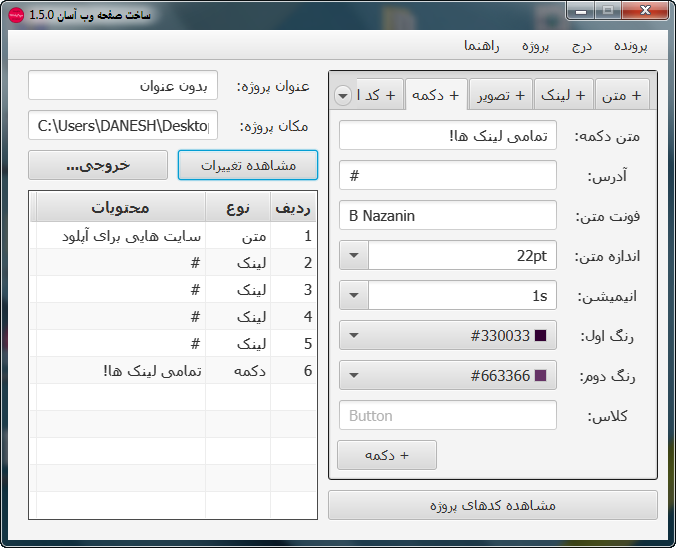The width and height of the screenshot is (676, 548).
Task: Switch to the + متن tab
Action: point(622,95)
